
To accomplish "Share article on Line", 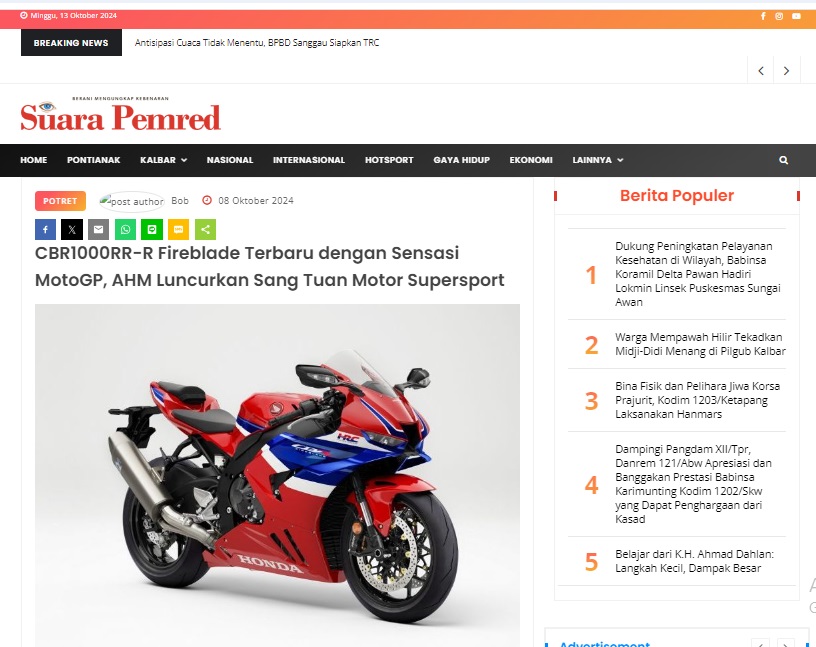I will [x=152, y=230].
